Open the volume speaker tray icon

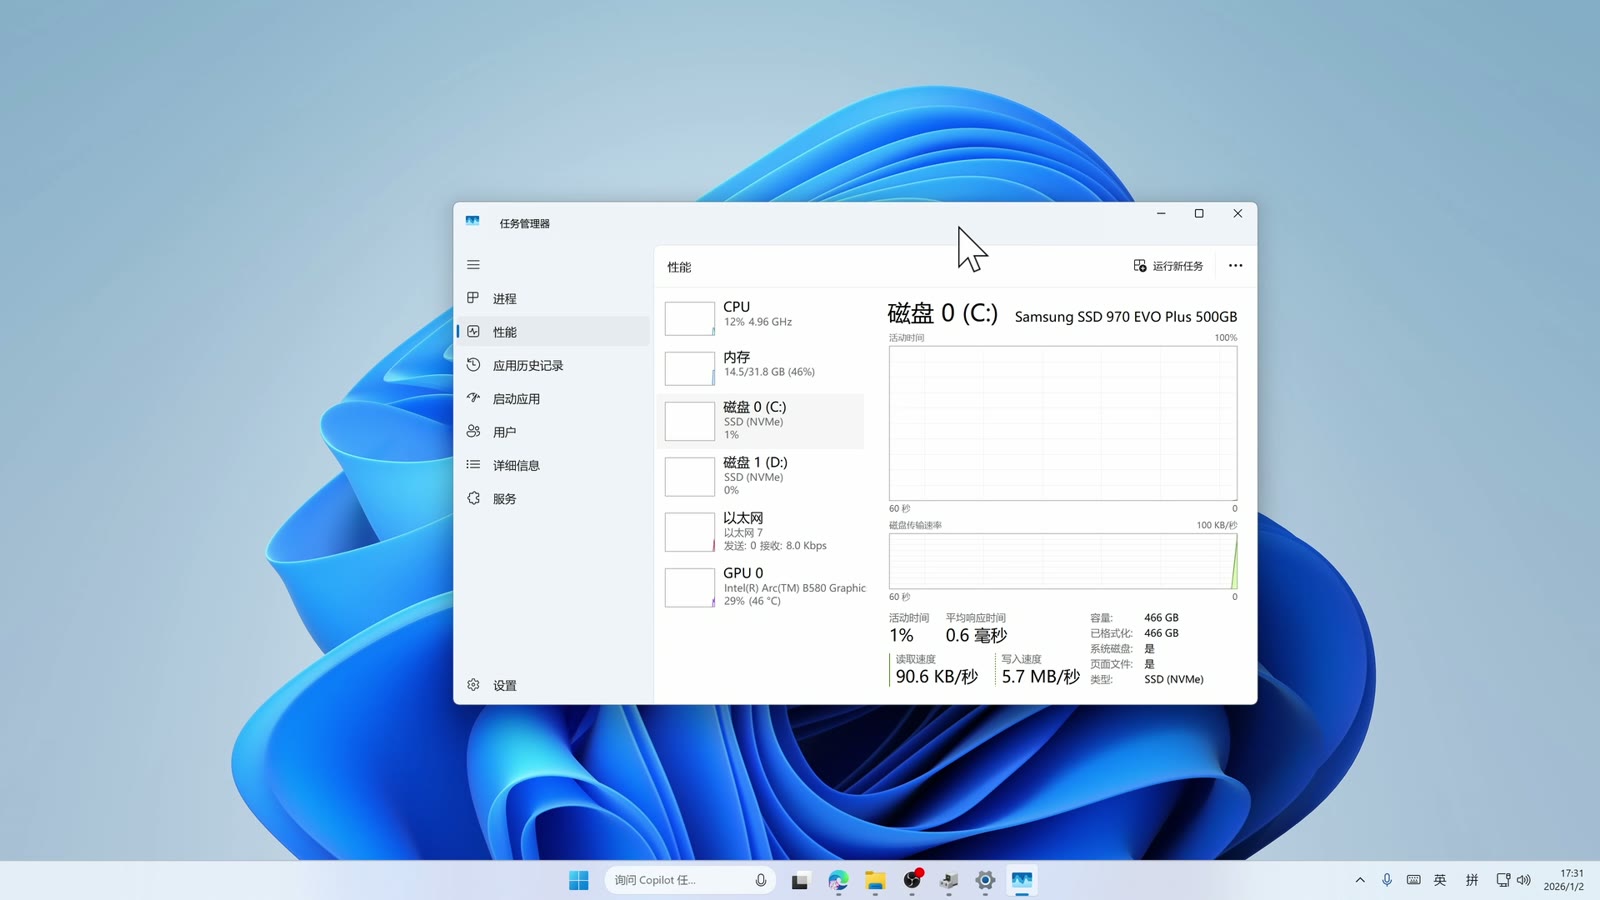(1524, 880)
